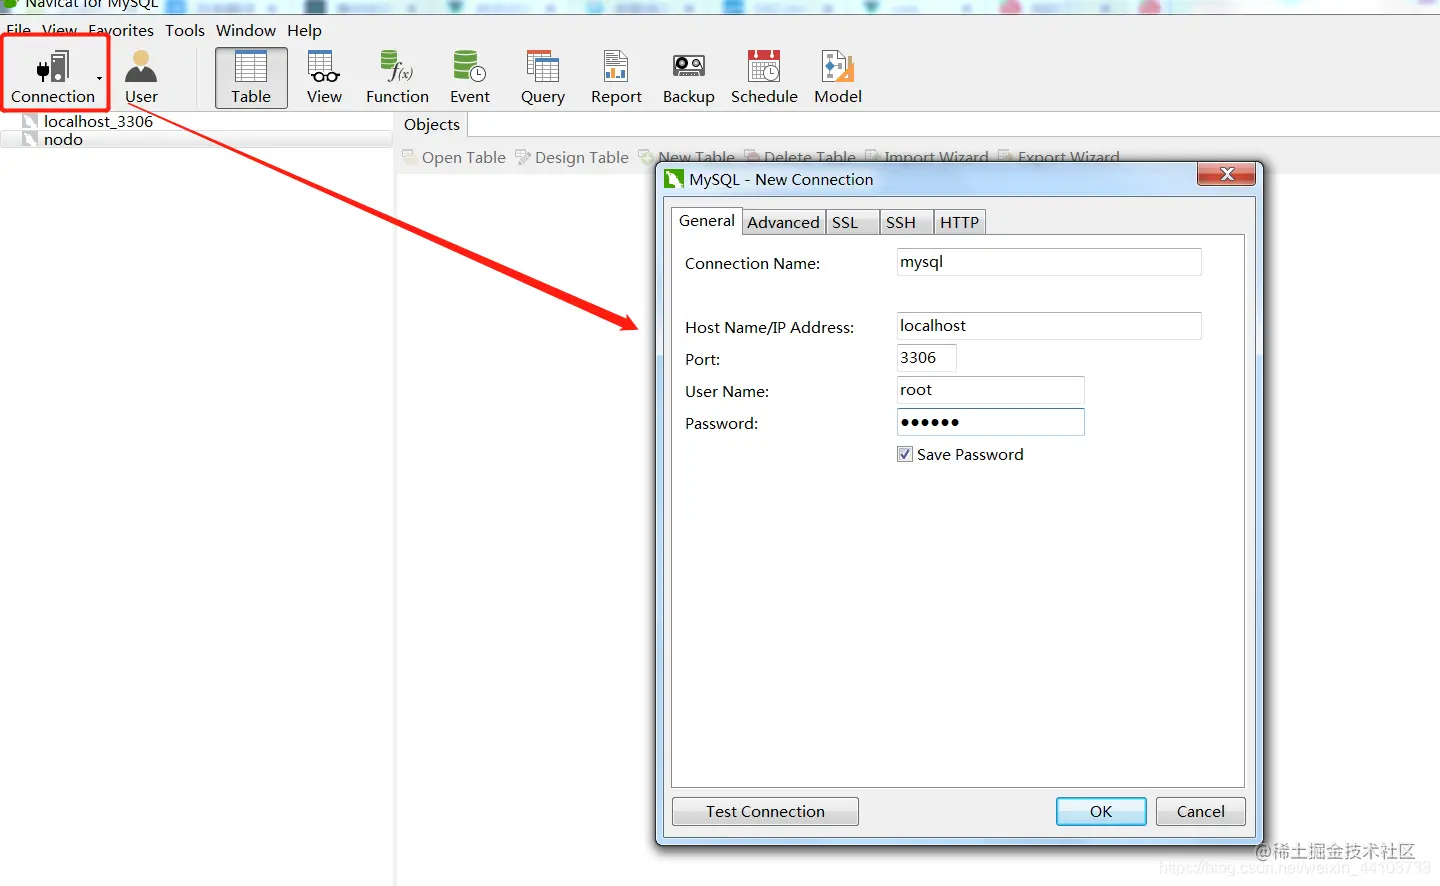Click the Objects tab

(x=432, y=124)
